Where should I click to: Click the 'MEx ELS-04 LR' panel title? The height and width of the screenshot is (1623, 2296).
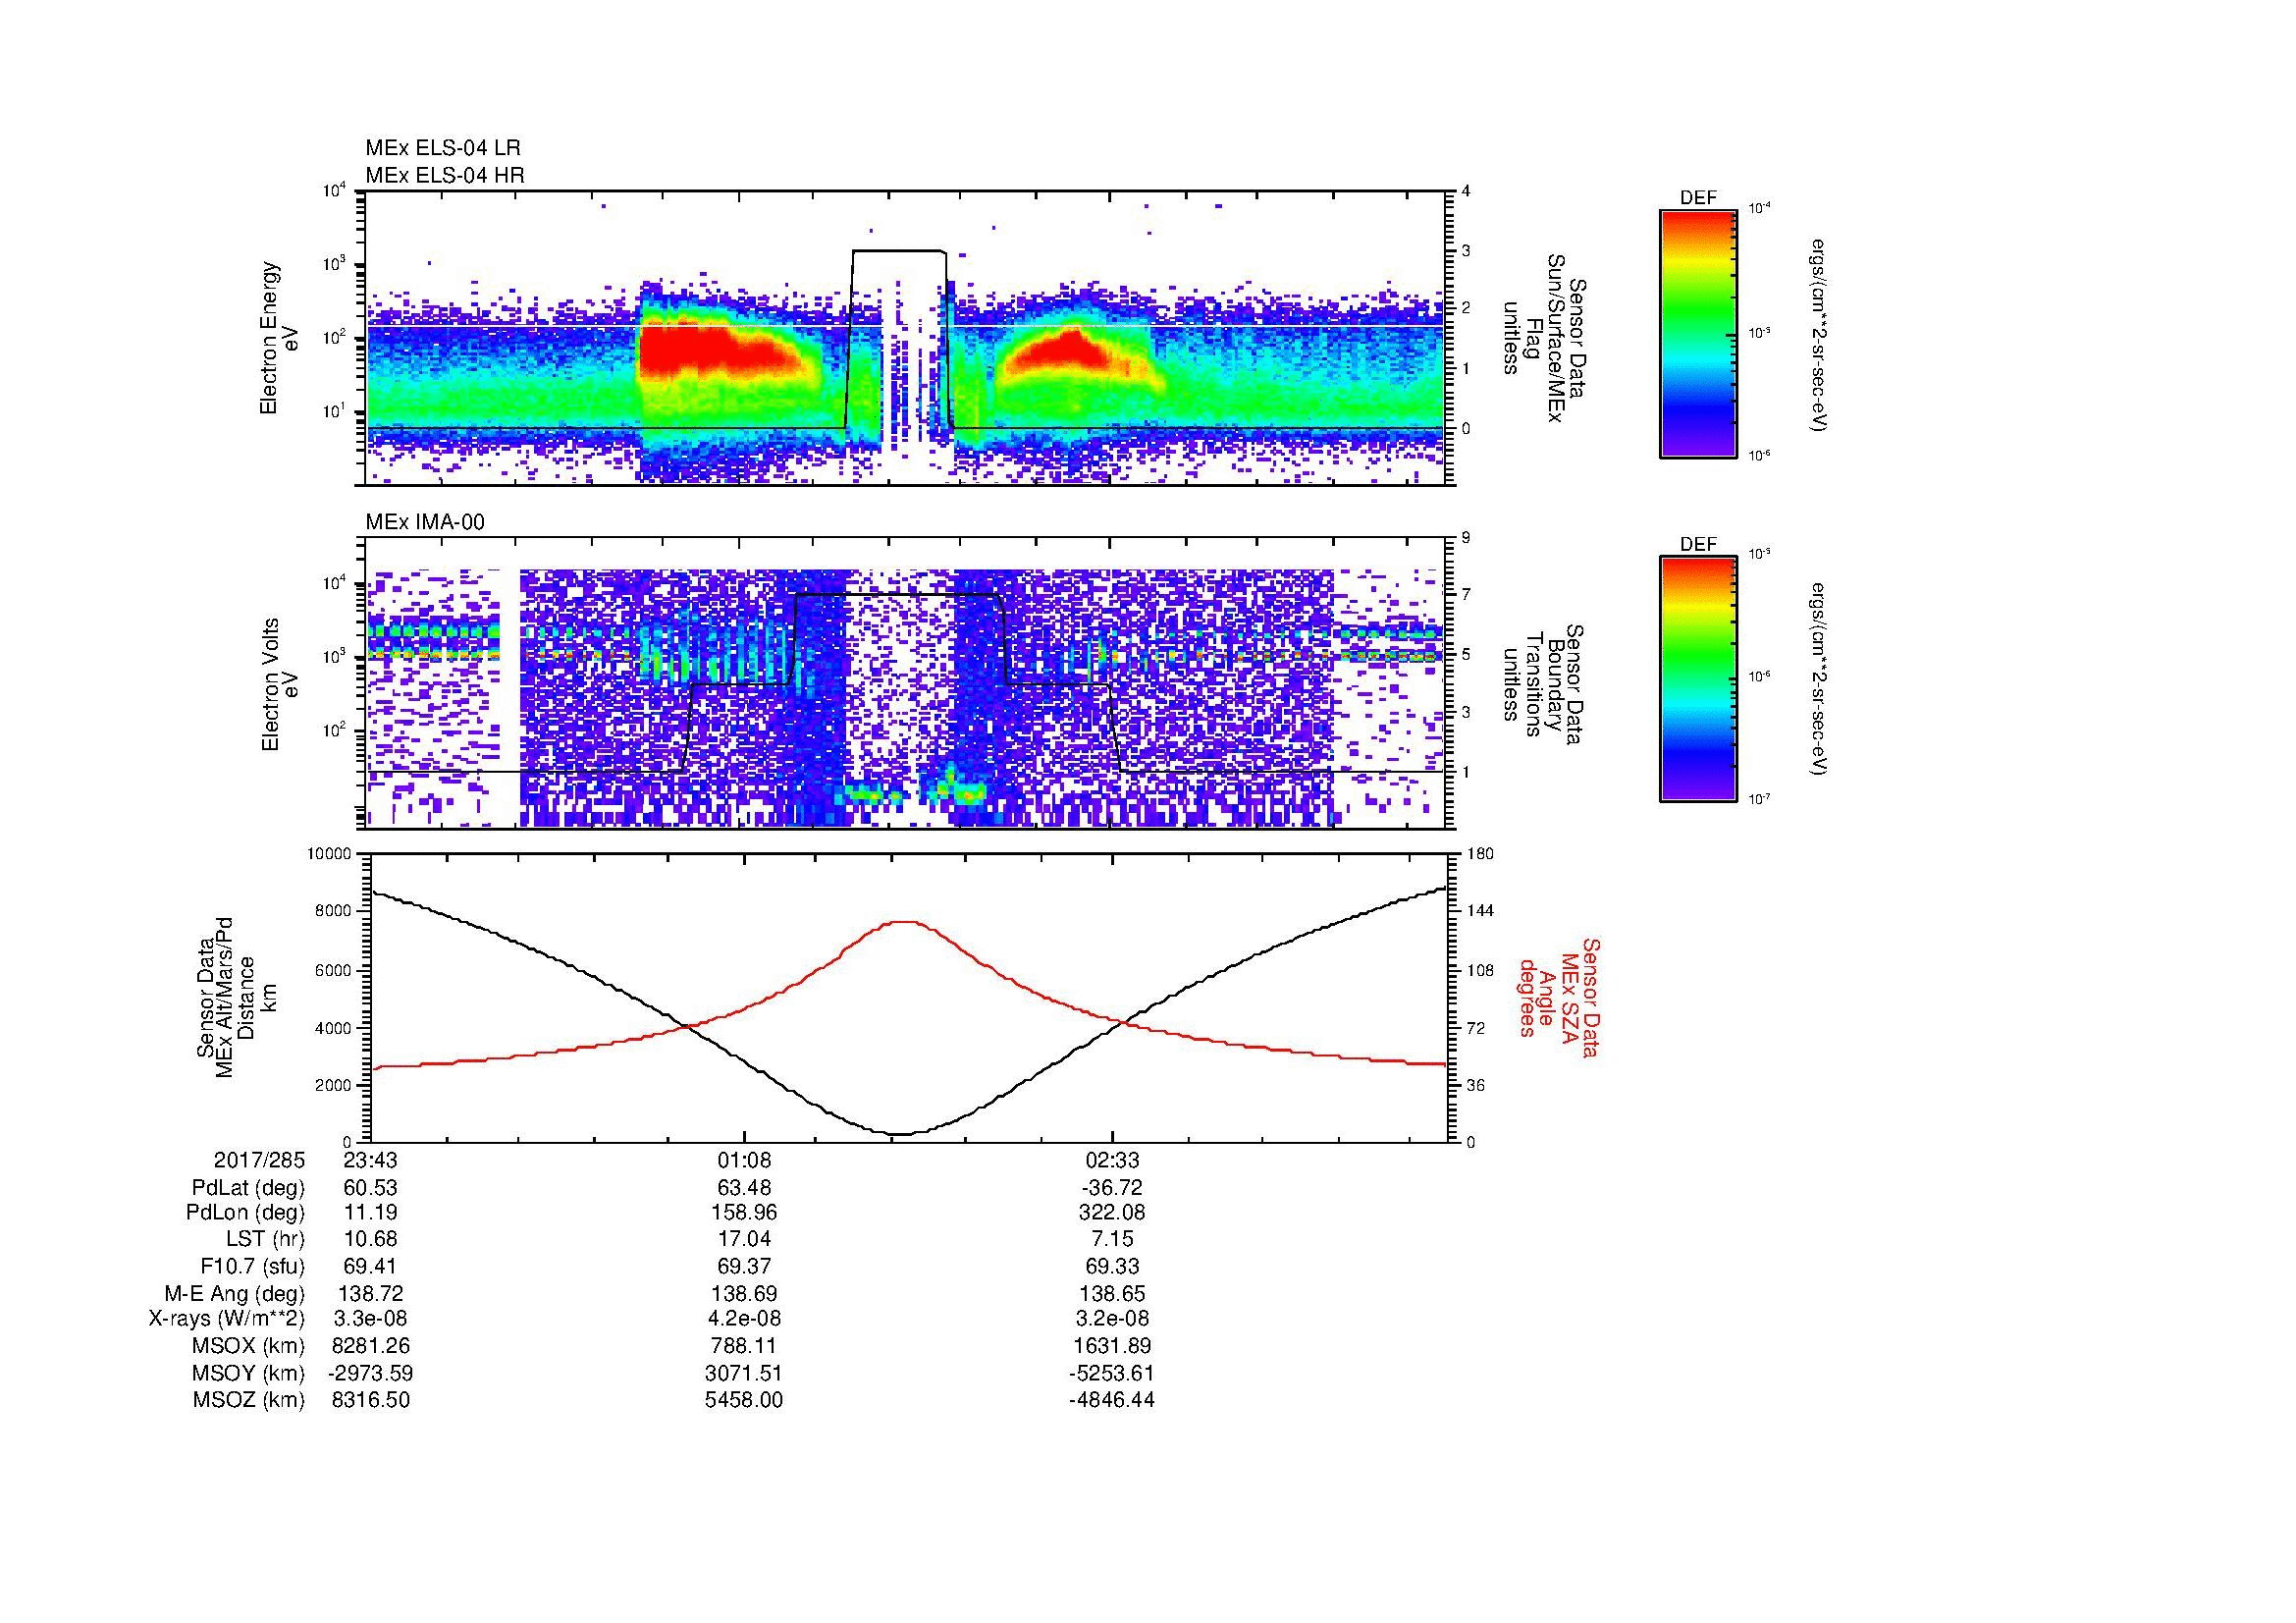coord(443,148)
